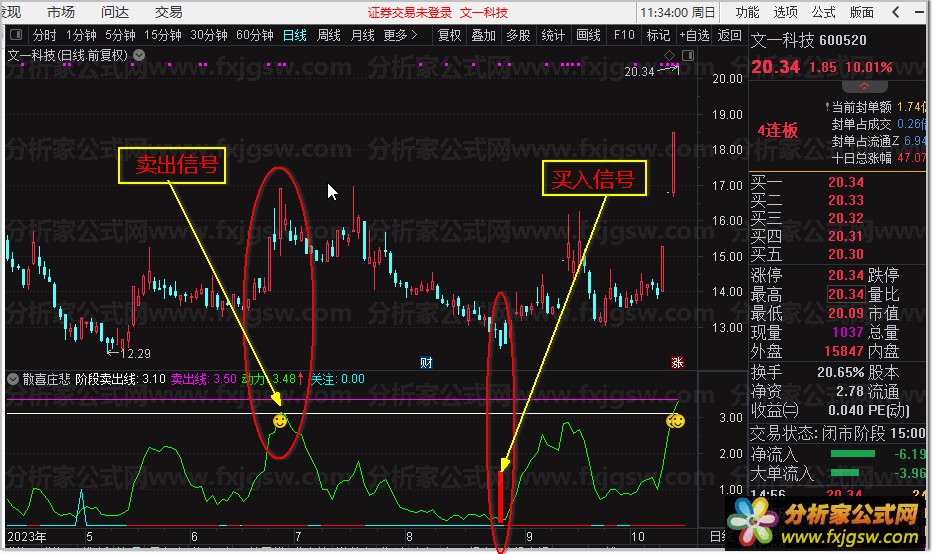Switch to 60分钟 period
The width and height of the screenshot is (935, 554).
255,35
